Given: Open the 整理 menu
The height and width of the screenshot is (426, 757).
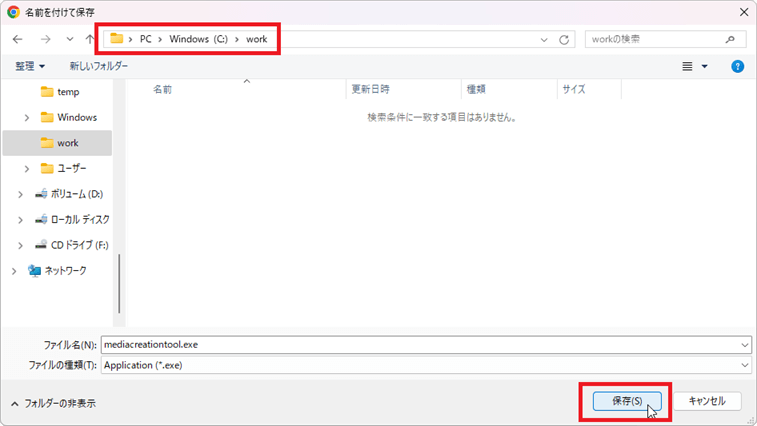Looking at the screenshot, I should (30, 66).
